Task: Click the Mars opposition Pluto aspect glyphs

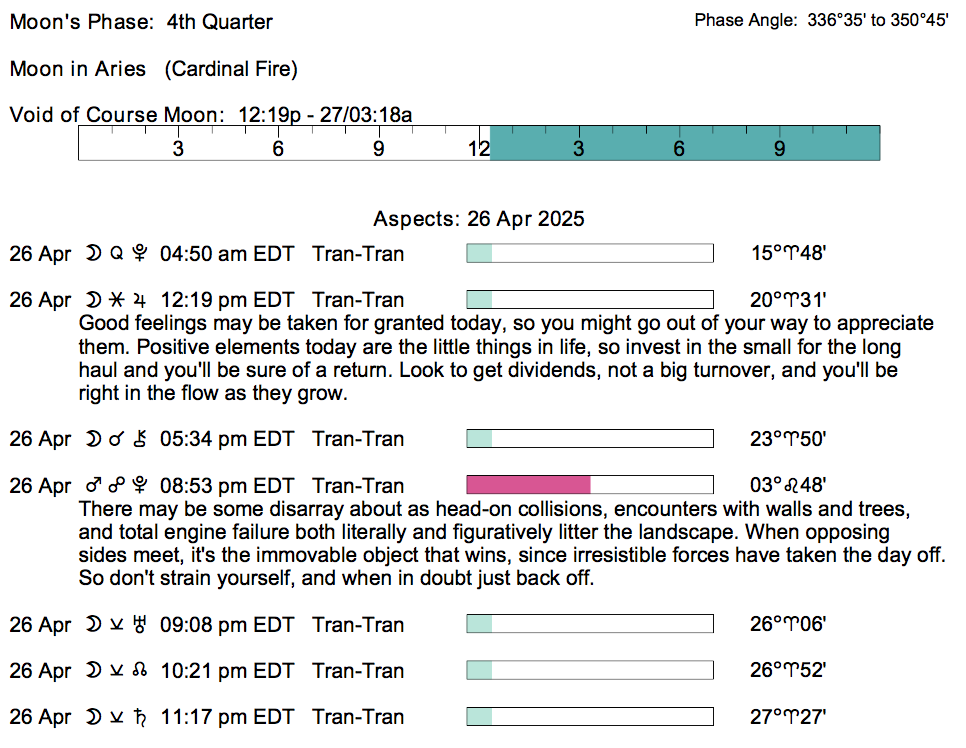Action: [x=115, y=486]
